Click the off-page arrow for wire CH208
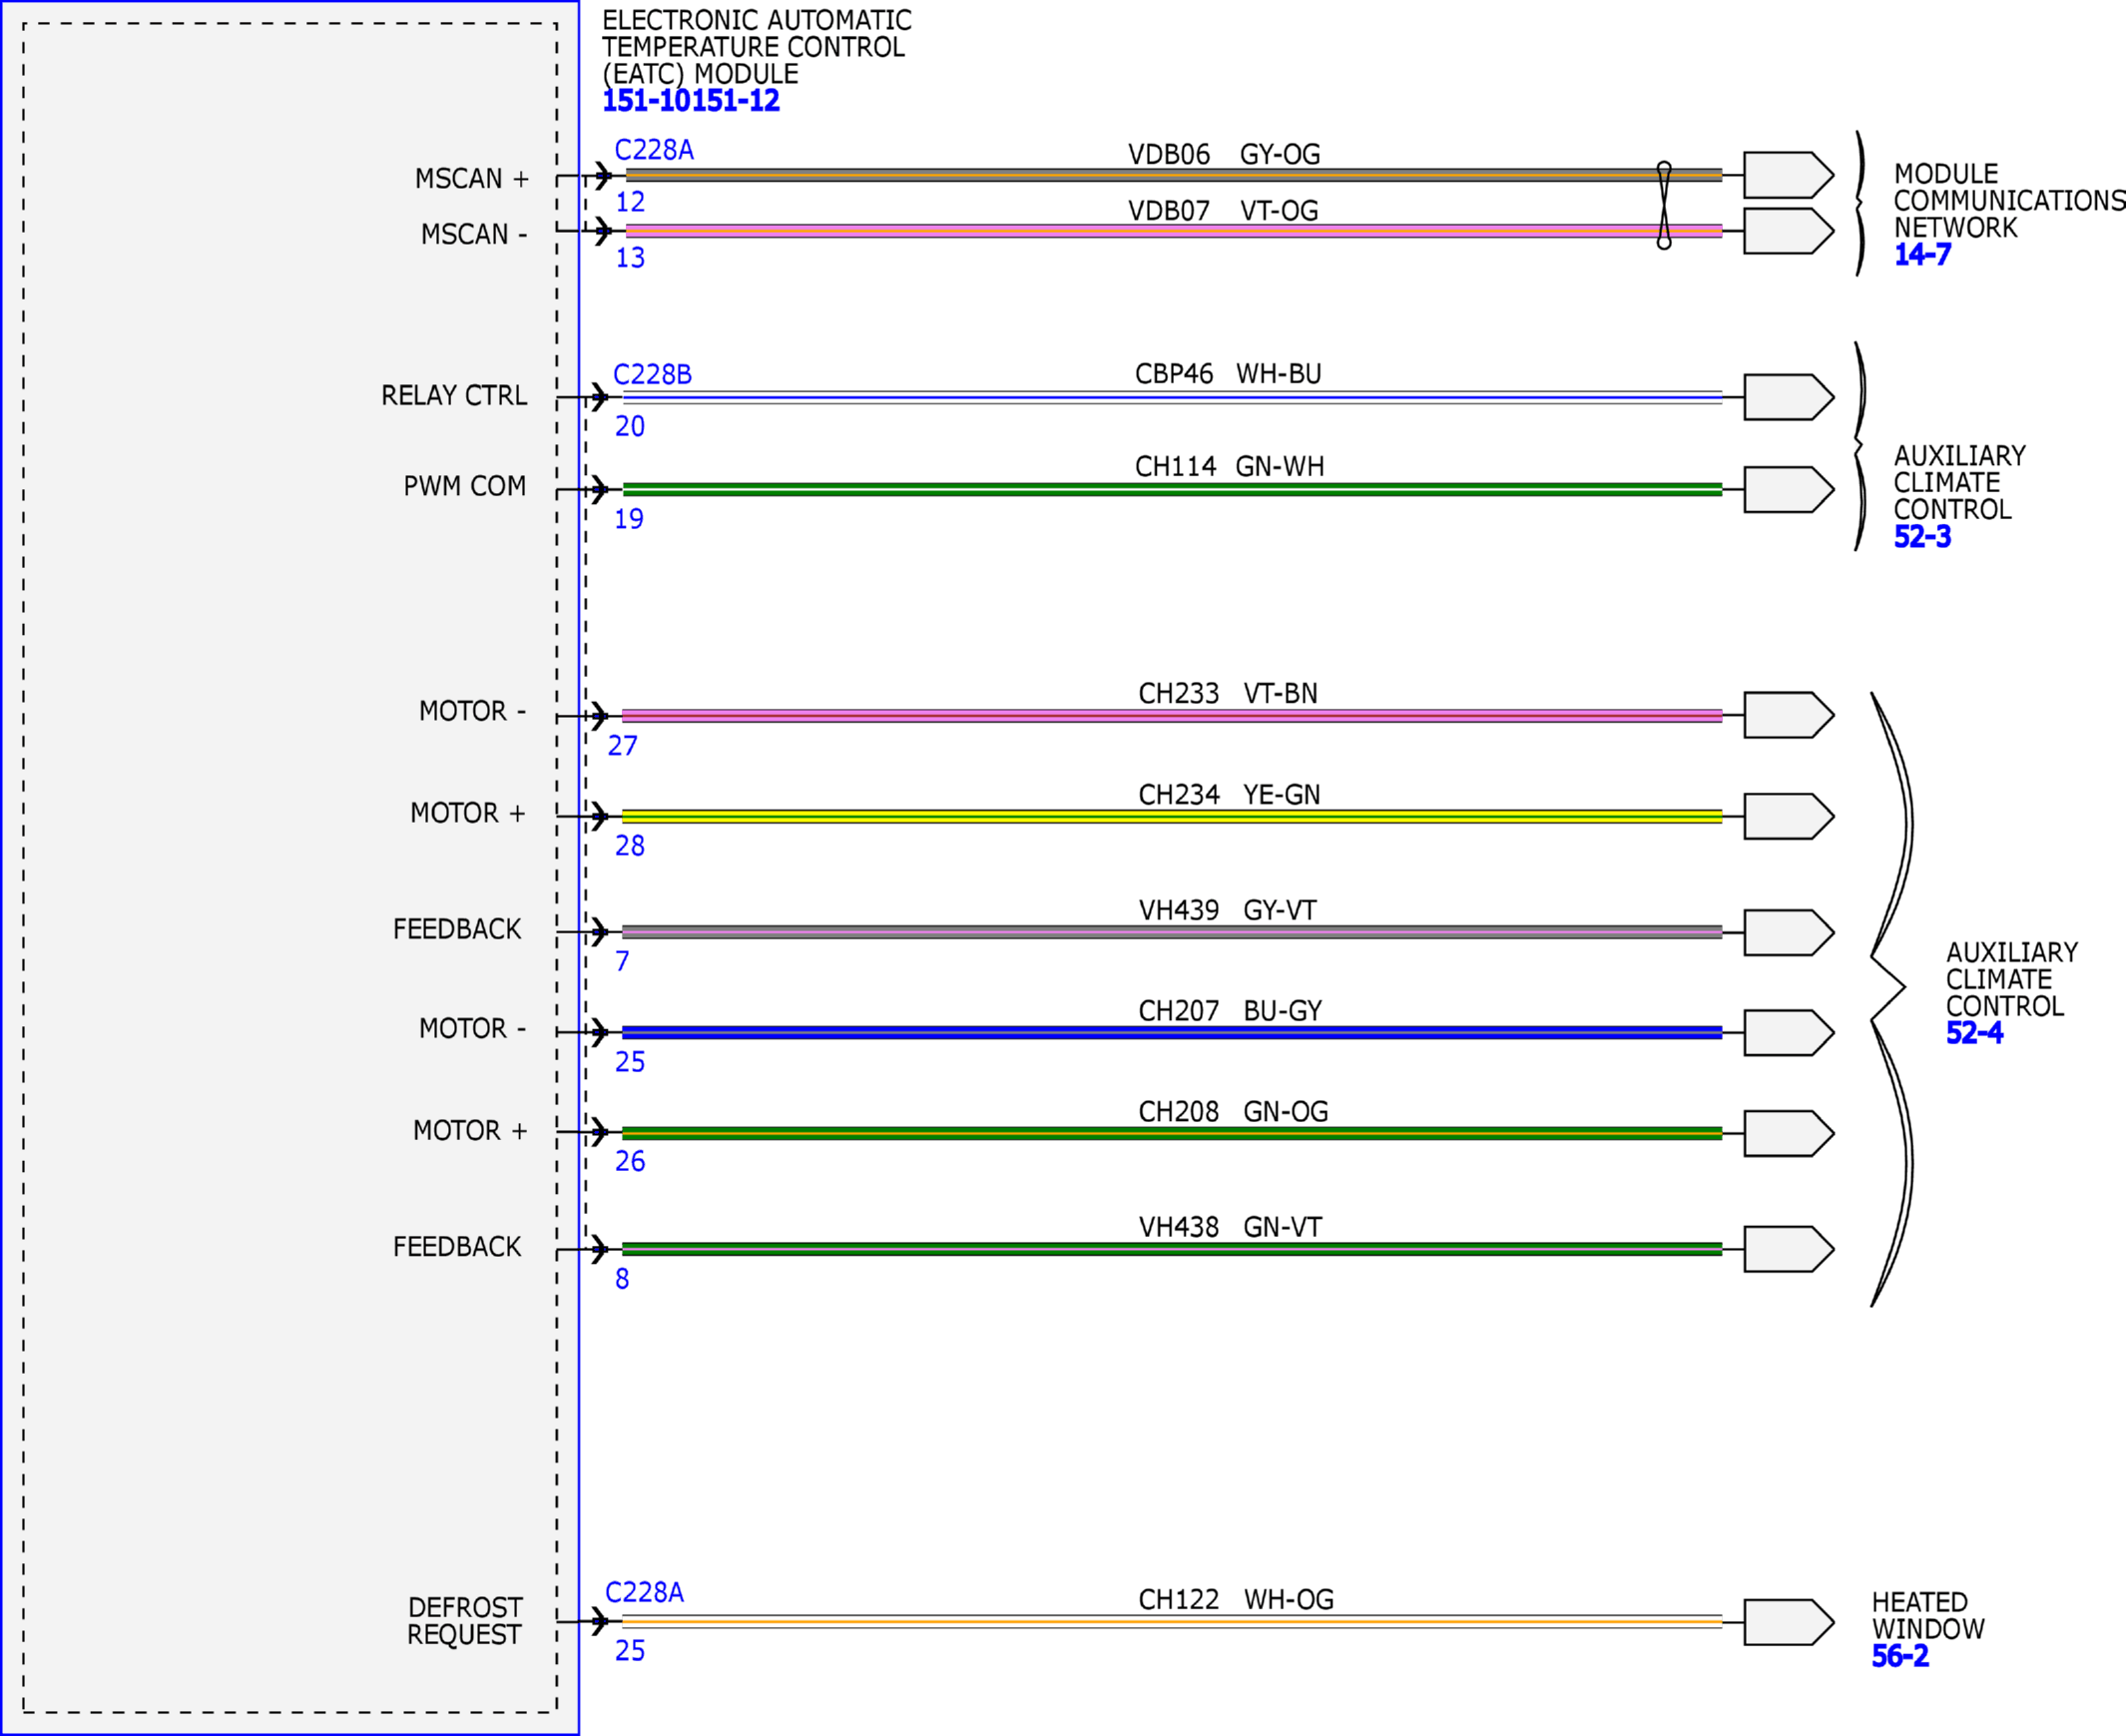The image size is (2126, 1736). pos(1789,1133)
